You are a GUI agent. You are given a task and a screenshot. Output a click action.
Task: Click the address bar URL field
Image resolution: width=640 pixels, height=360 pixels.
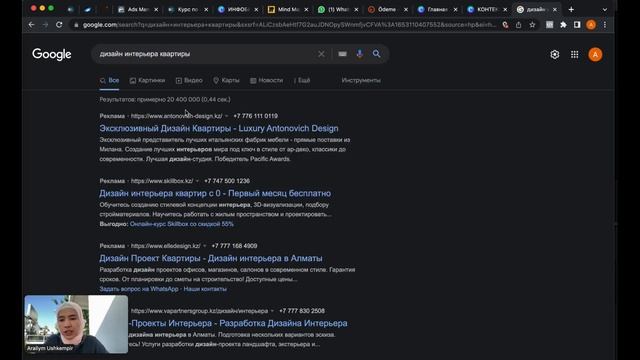coord(286,25)
